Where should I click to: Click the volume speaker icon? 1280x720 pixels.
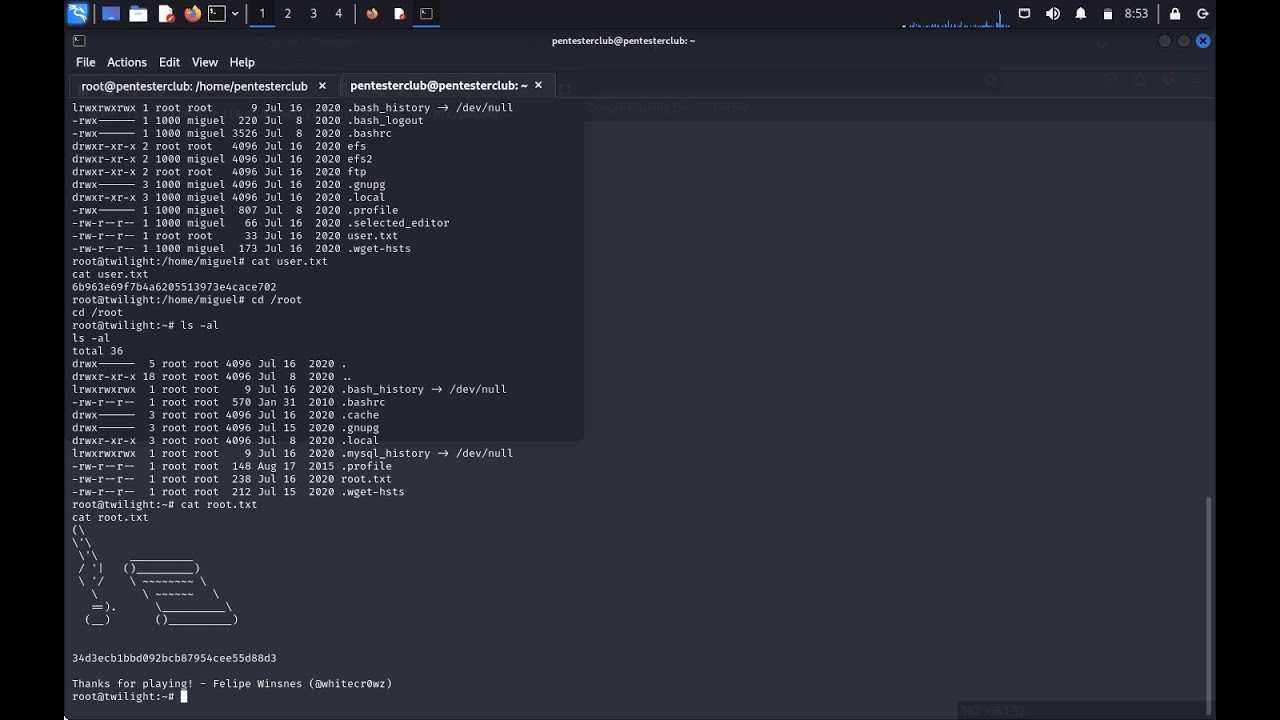1052,14
